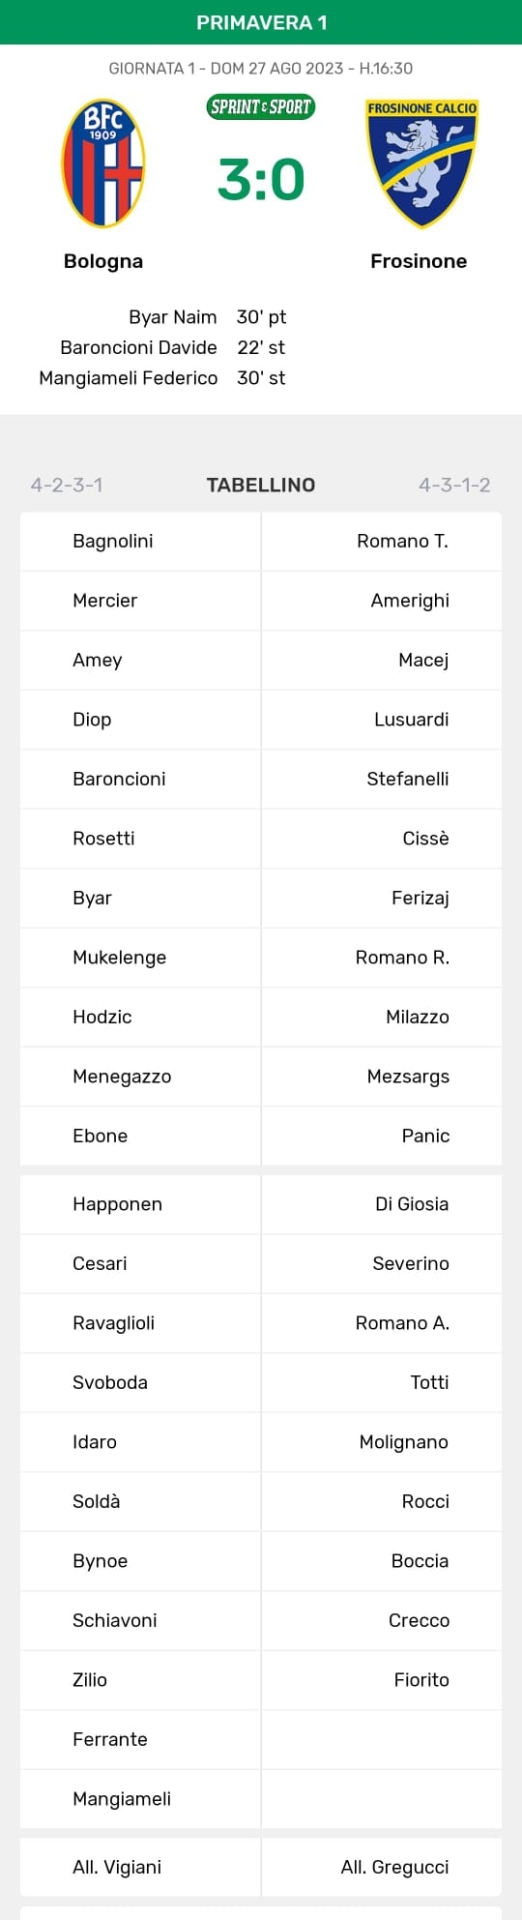522x1920 pixels.
Task: Choose Mezsargs from the Frosinone starters
Action: coord(408,1076)
